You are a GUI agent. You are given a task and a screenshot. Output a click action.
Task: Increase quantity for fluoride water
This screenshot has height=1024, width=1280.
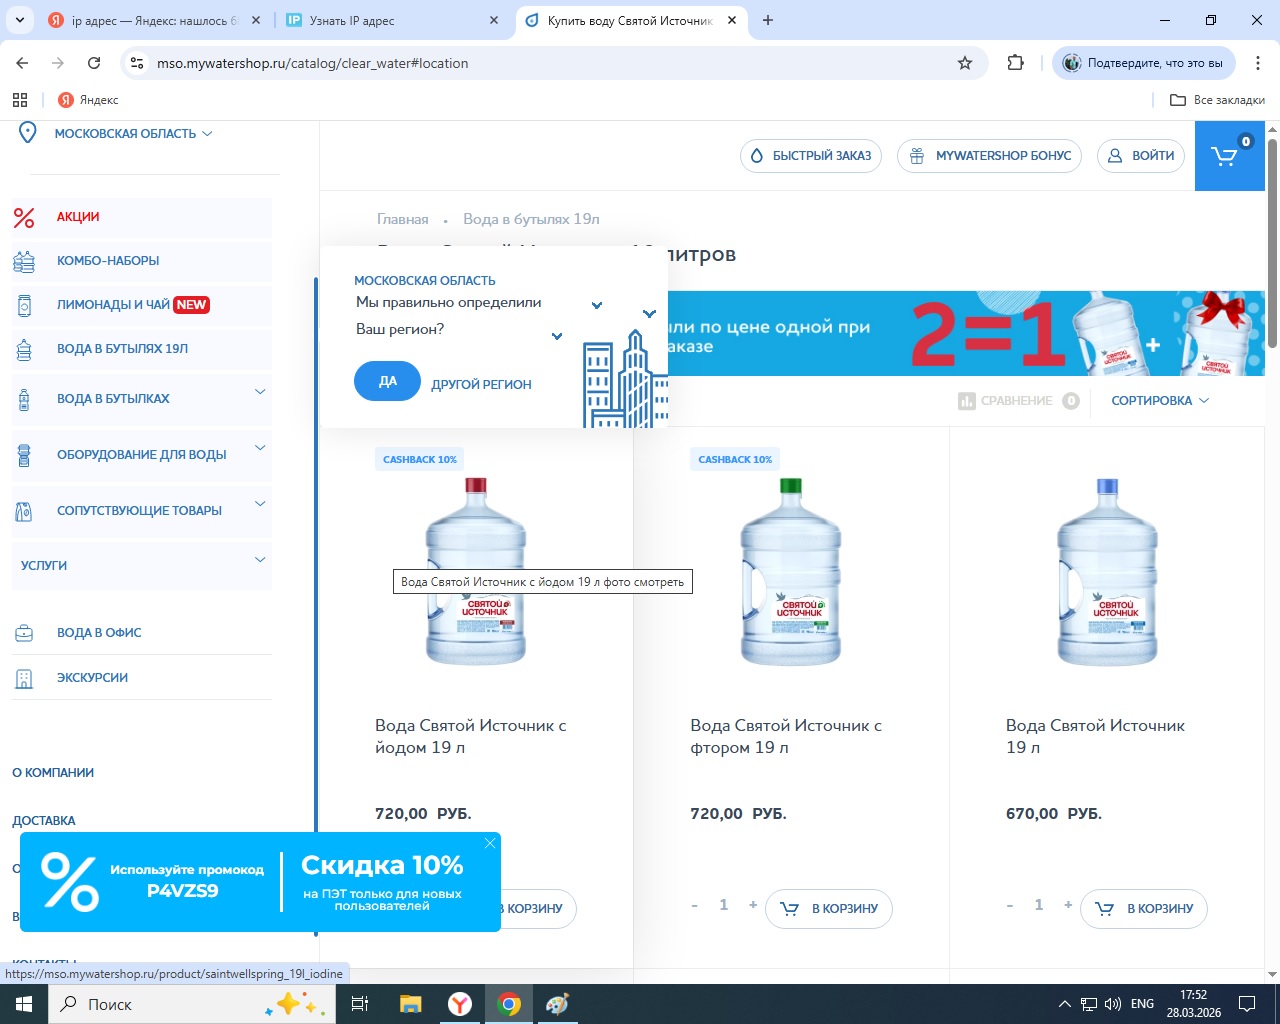point(753,905)
